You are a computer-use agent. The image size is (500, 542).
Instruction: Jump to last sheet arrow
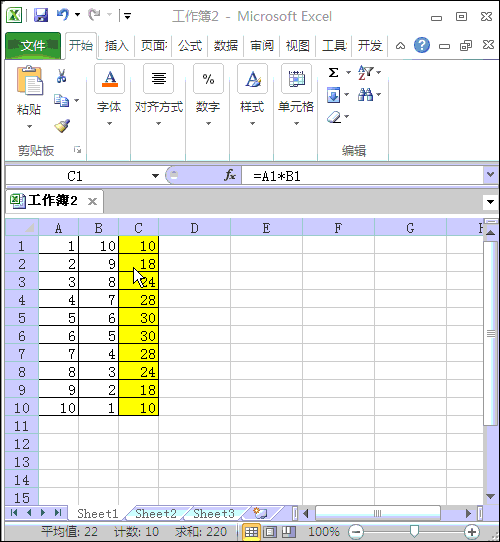[58, 513]
